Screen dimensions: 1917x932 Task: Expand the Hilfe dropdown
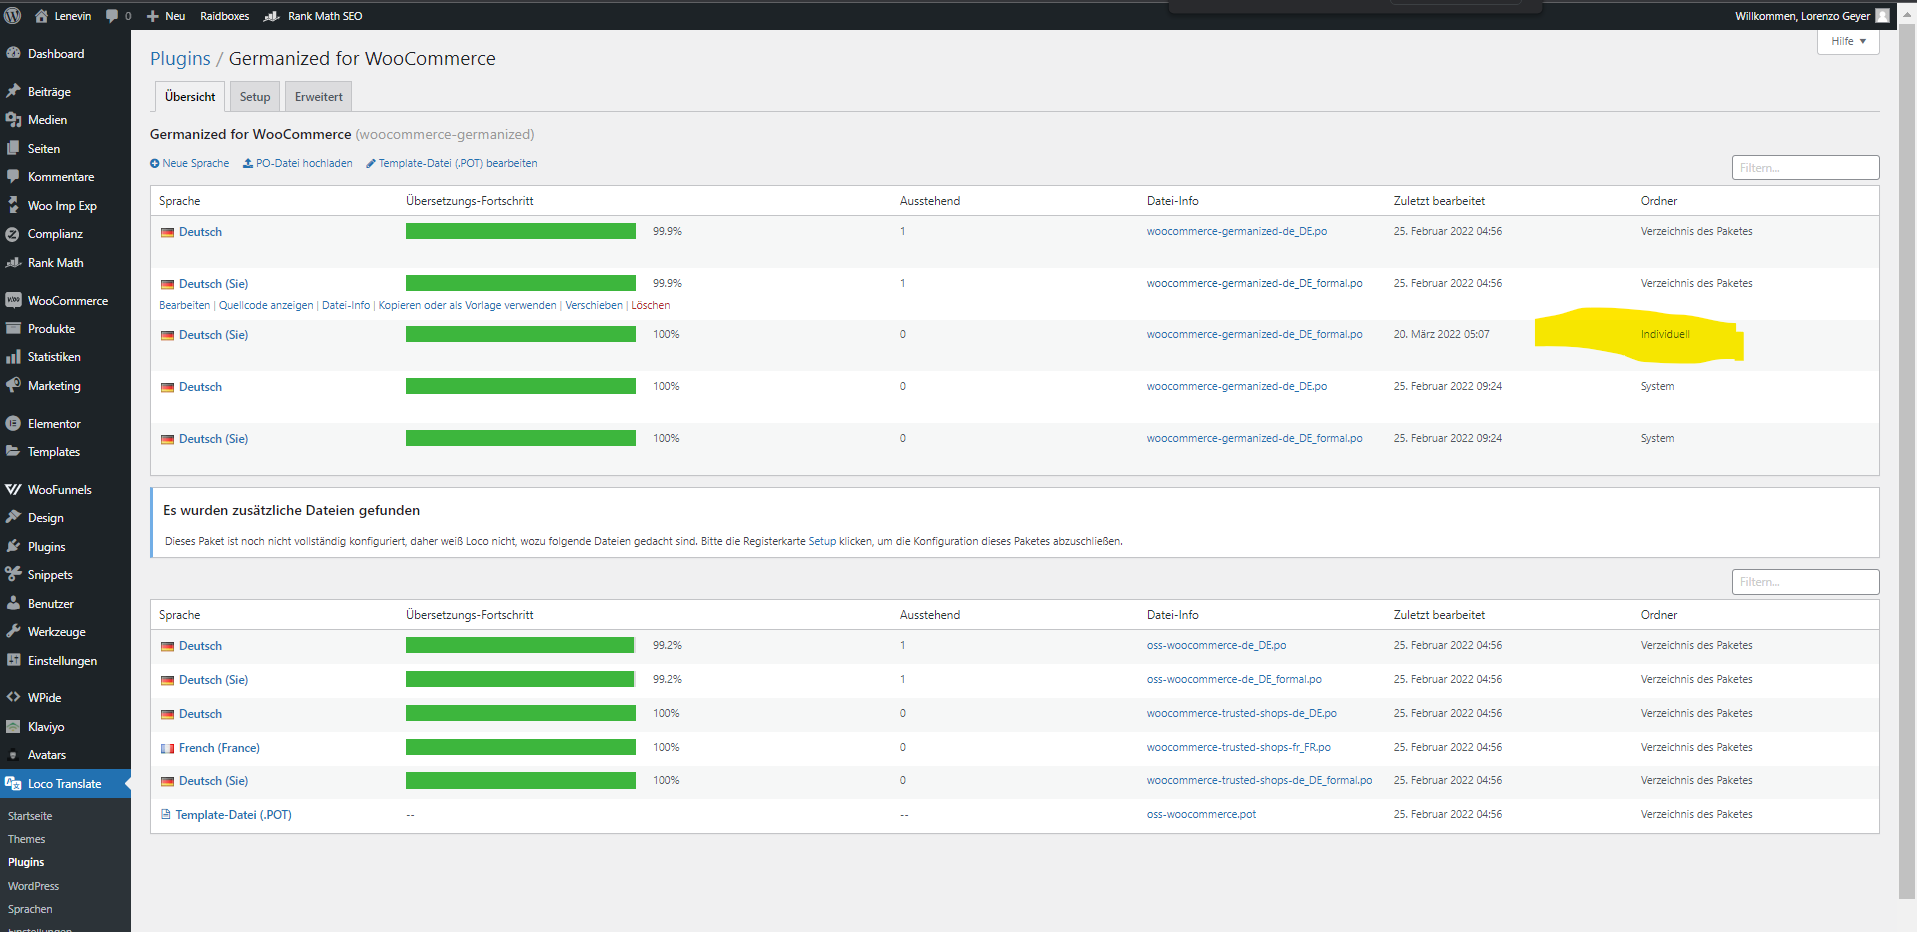[x=1848, y=41]
